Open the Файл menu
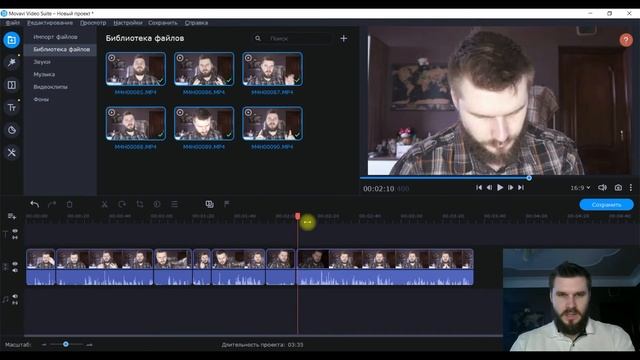Image resolution: width=640 pixels, height=360 pixels. (x=13, y=23)
